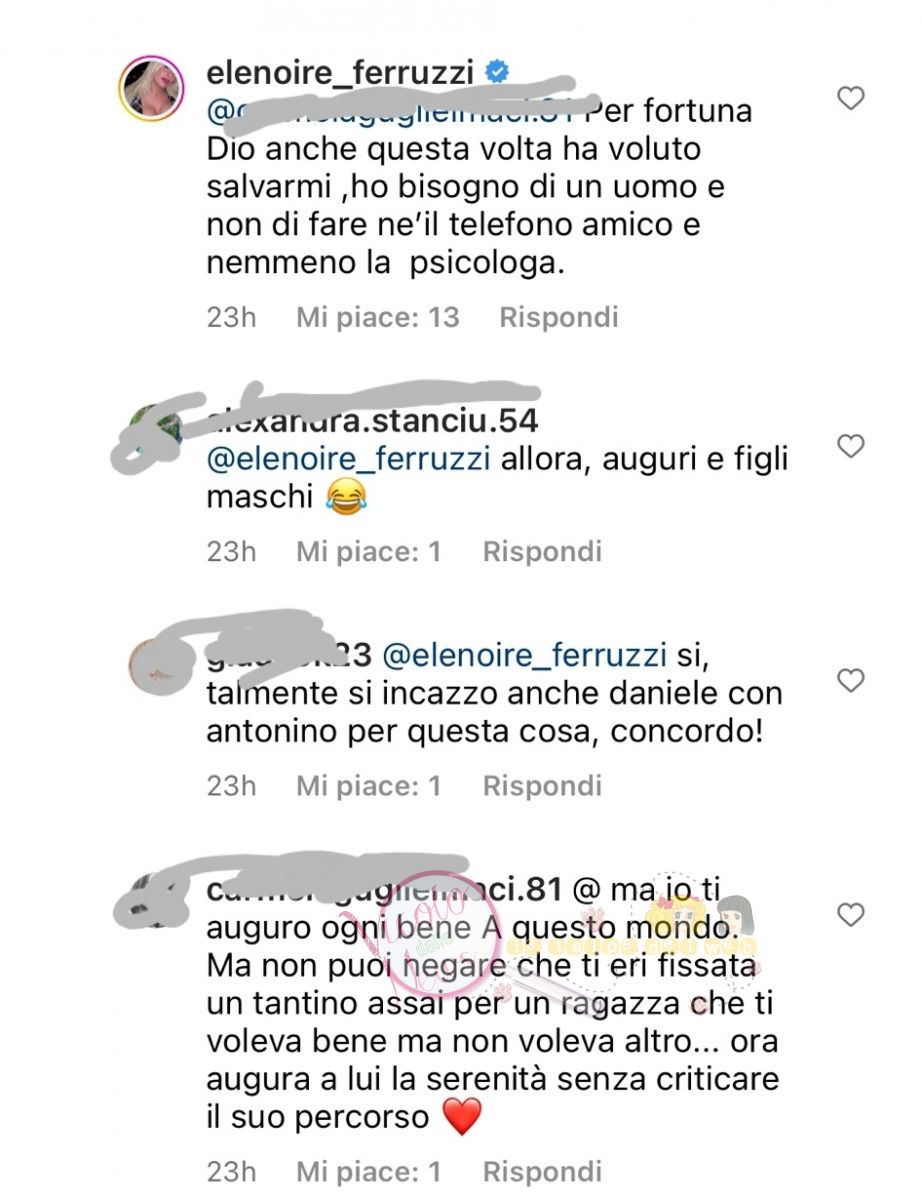Open elenoire_ferruzzi's profile picture
This screenshot has width=922, height=1200.
point(152,87)
